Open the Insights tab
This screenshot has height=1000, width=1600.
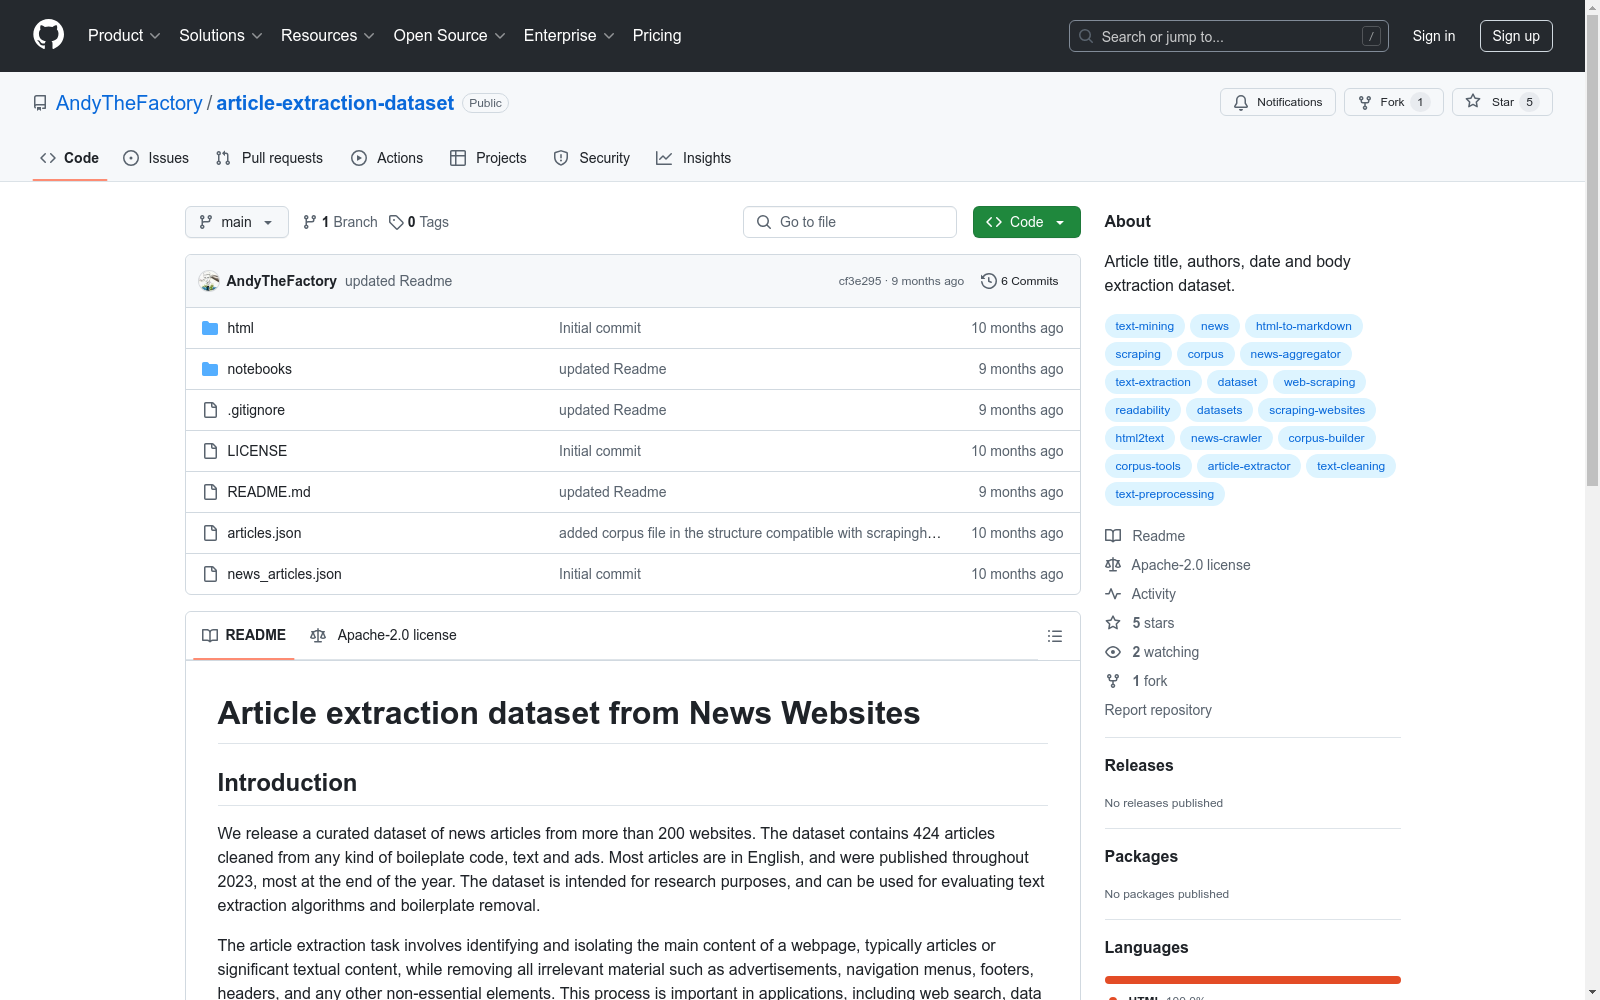(694, 158)
